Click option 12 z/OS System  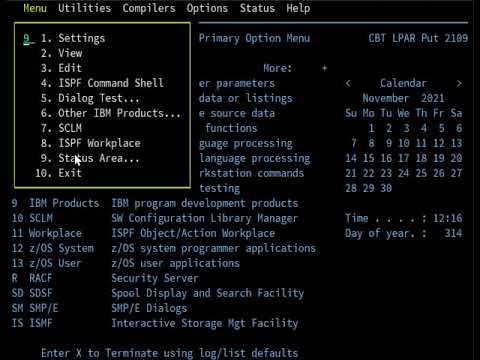pos(53,248)
